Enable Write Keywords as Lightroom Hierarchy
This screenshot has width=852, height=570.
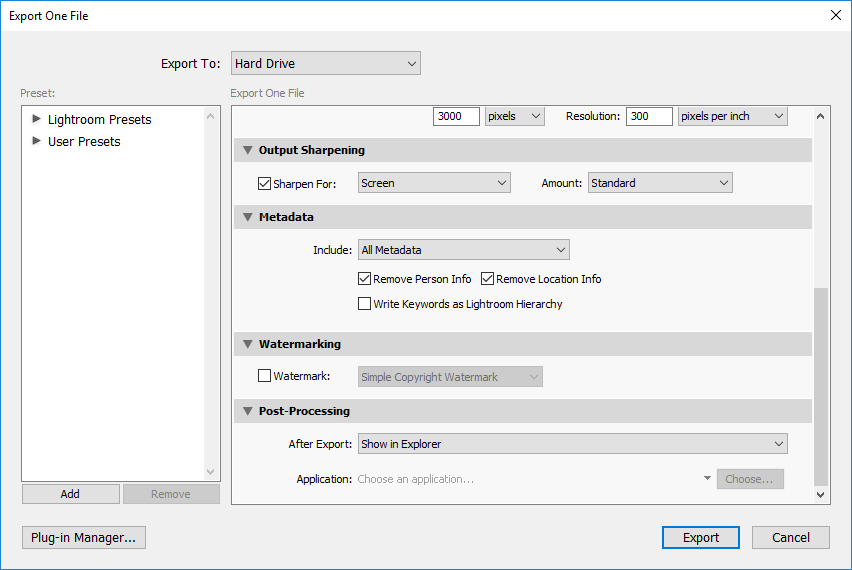(x=365, y=304)
